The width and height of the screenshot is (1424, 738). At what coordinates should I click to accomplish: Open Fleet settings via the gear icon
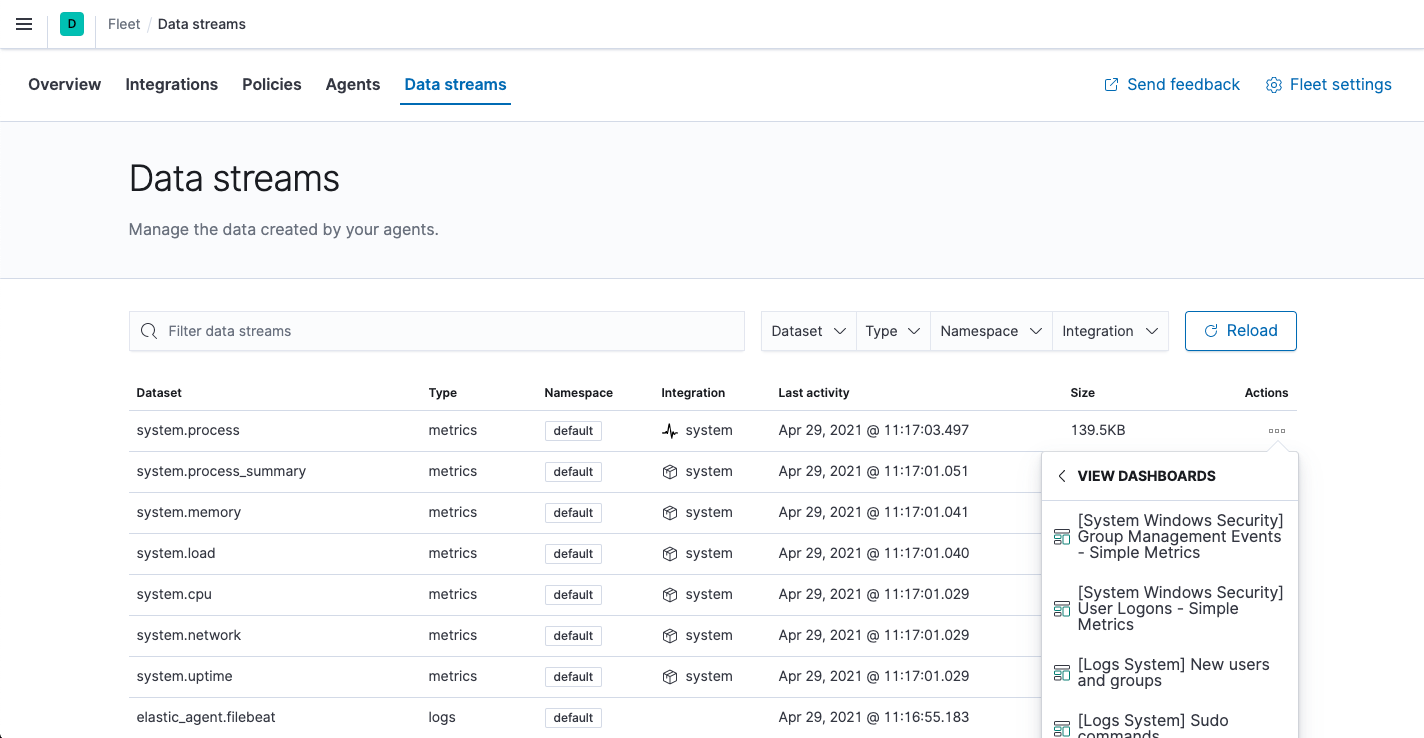click(1273, 85)
